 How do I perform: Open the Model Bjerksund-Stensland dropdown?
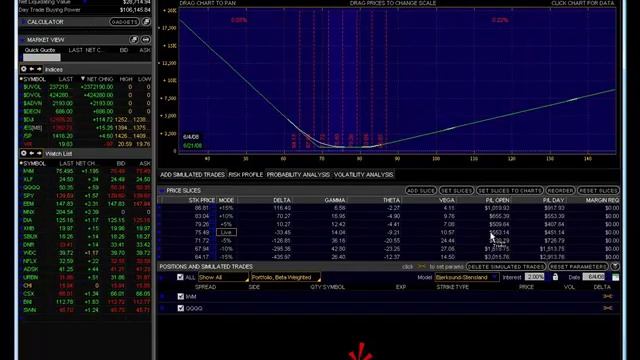coord(467,277)
